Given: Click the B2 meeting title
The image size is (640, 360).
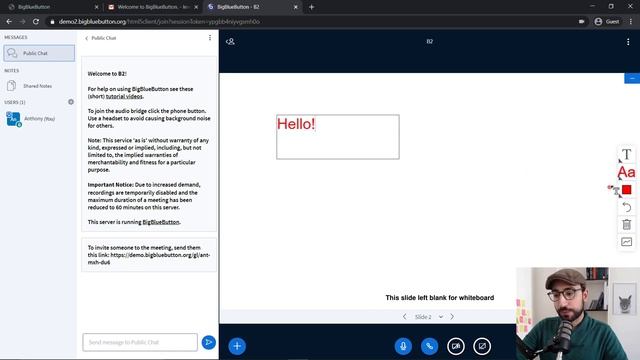Looking at the screenshot, I should click(x=429, y=42).
